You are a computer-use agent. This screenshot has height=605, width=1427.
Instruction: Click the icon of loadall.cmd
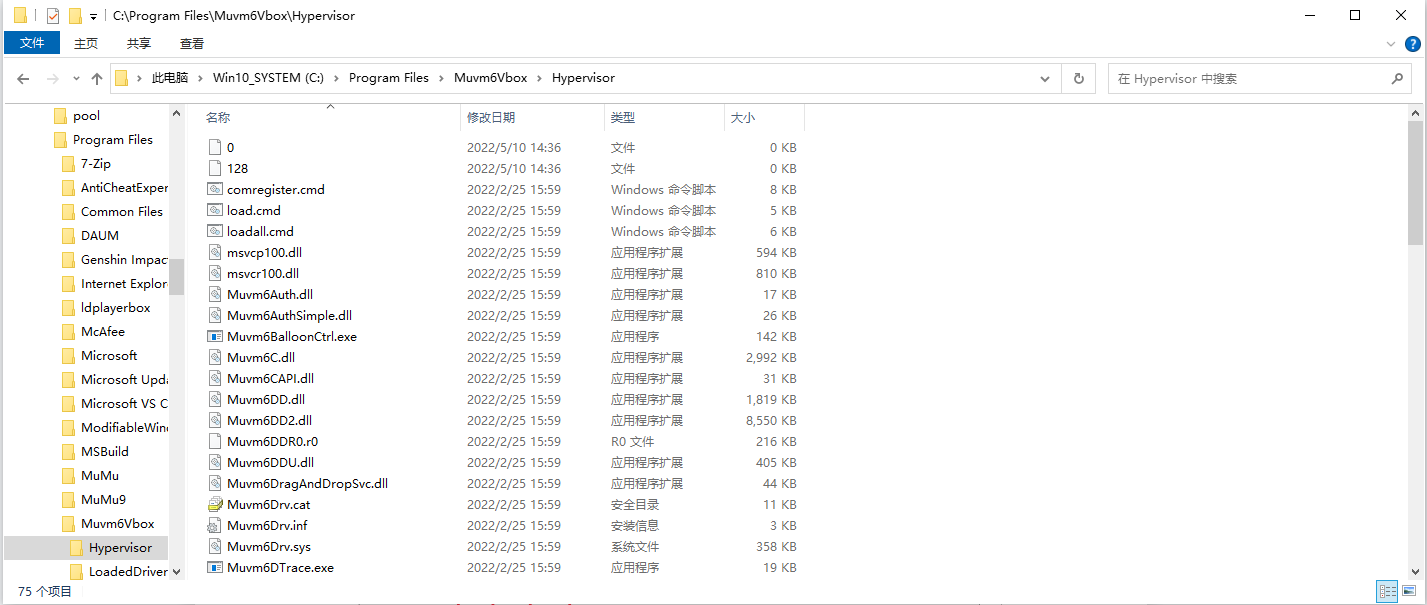click(x=215, y=231)
